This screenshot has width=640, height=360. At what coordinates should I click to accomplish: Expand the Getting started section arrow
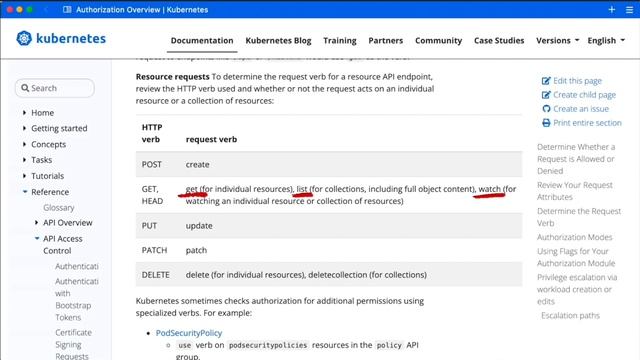coord(24,128)
